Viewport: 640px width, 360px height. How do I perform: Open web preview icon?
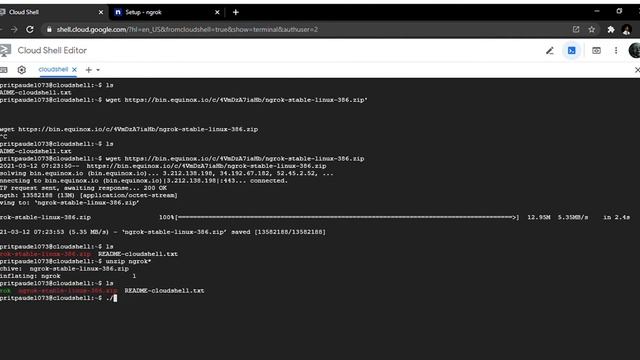pyautogui.click(x=596, y=51)
